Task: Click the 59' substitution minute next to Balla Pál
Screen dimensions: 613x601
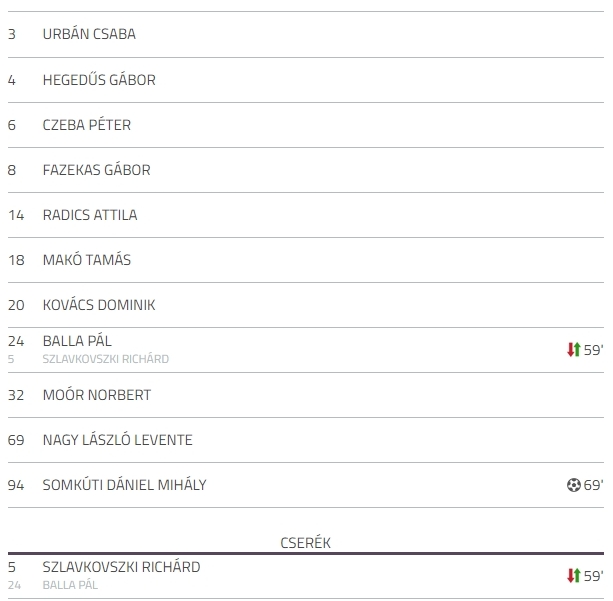Action: click(593, 350)
